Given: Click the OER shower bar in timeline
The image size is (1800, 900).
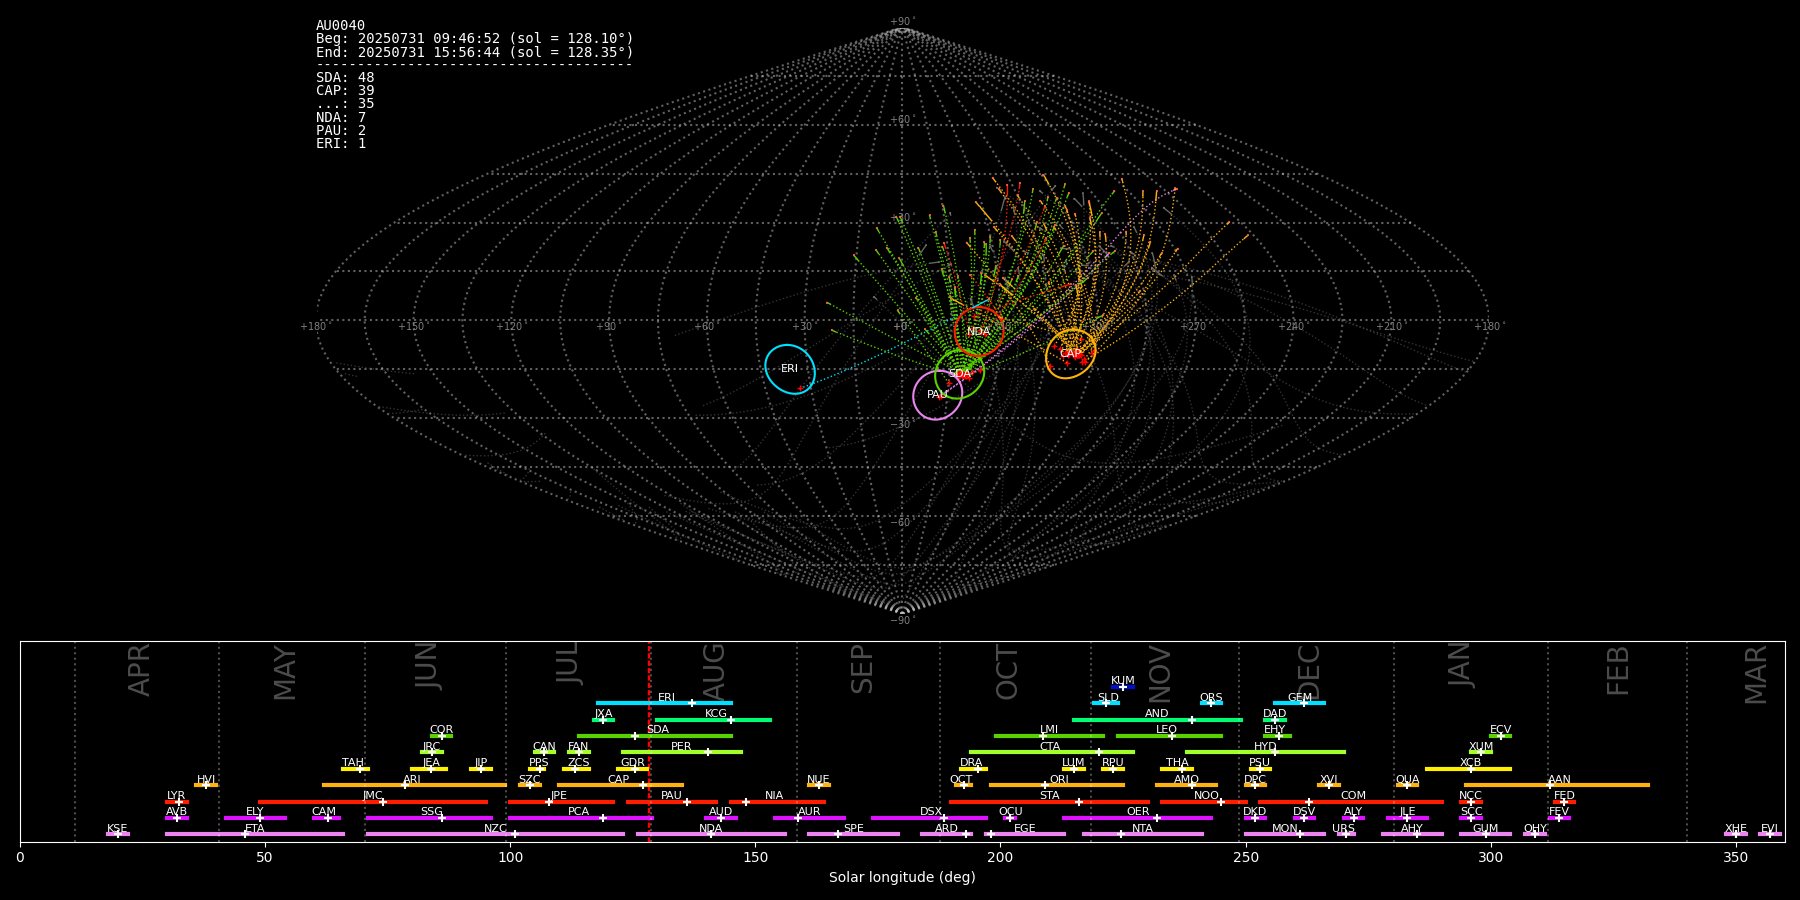Looking at the screenshot, I should (1137, 818).
